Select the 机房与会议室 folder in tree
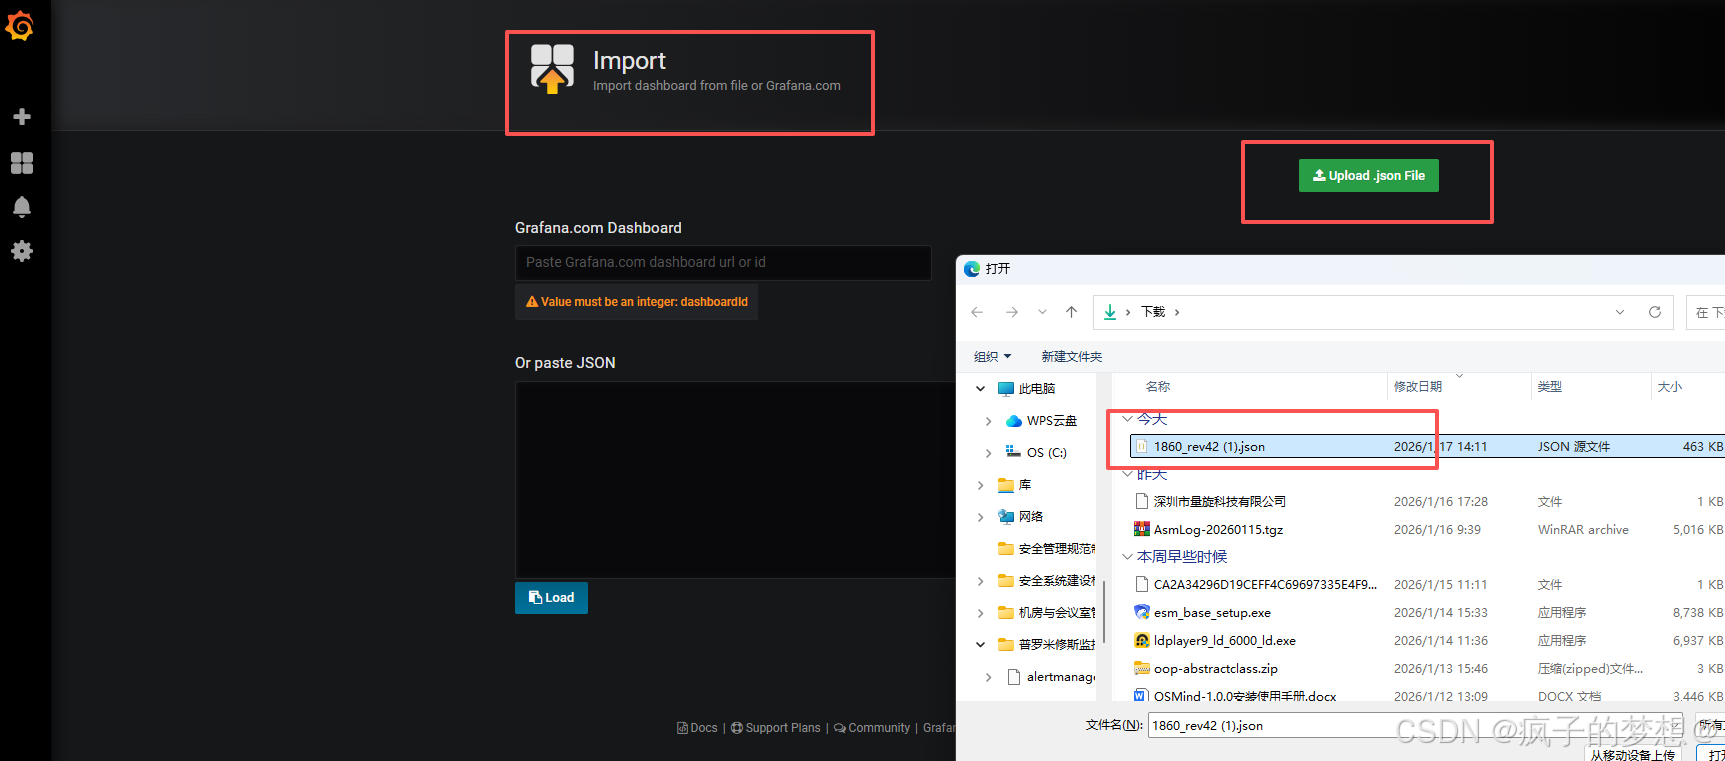The width and height of the screenshot is (1725, 761). coord(1047,613)
